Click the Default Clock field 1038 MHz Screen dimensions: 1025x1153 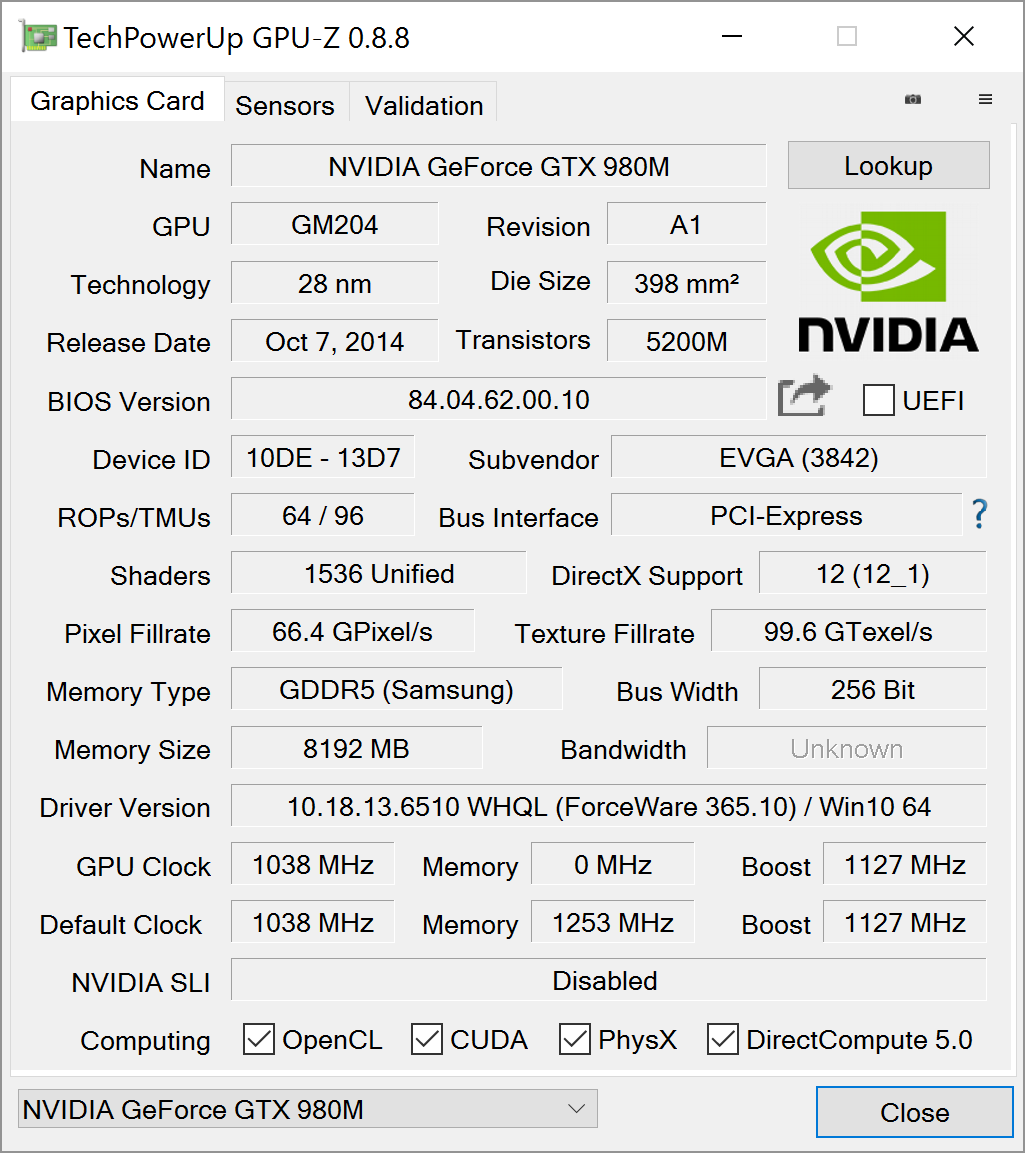coord(312,923)
